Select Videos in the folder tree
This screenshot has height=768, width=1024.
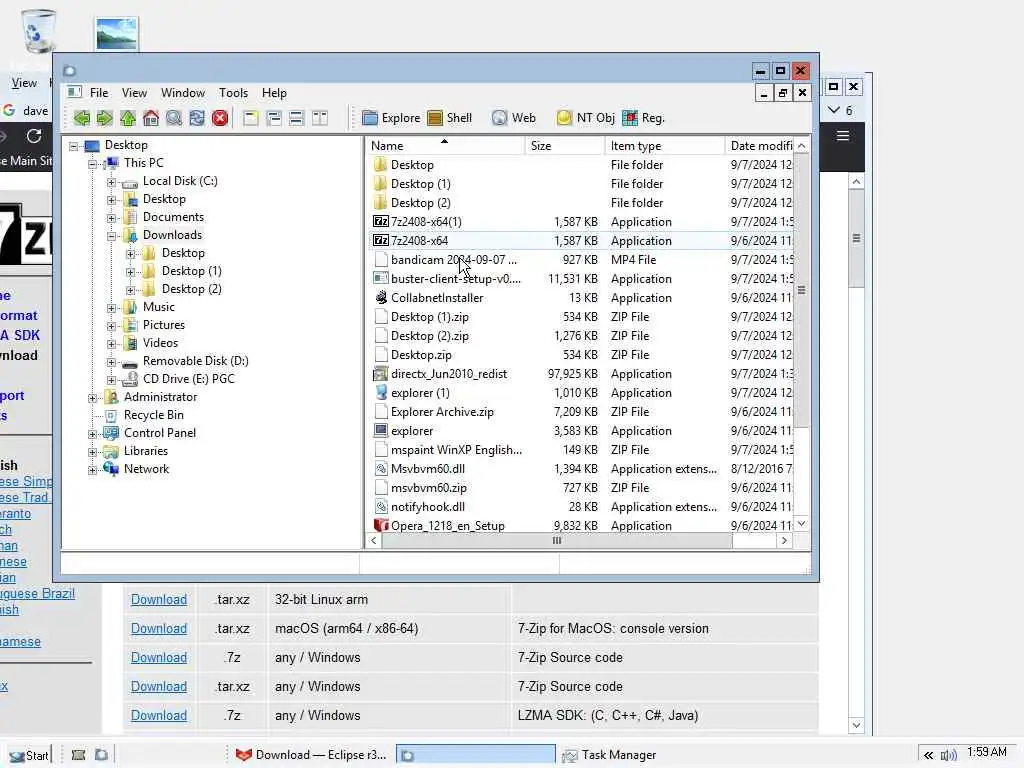click(x=160, y=343)
